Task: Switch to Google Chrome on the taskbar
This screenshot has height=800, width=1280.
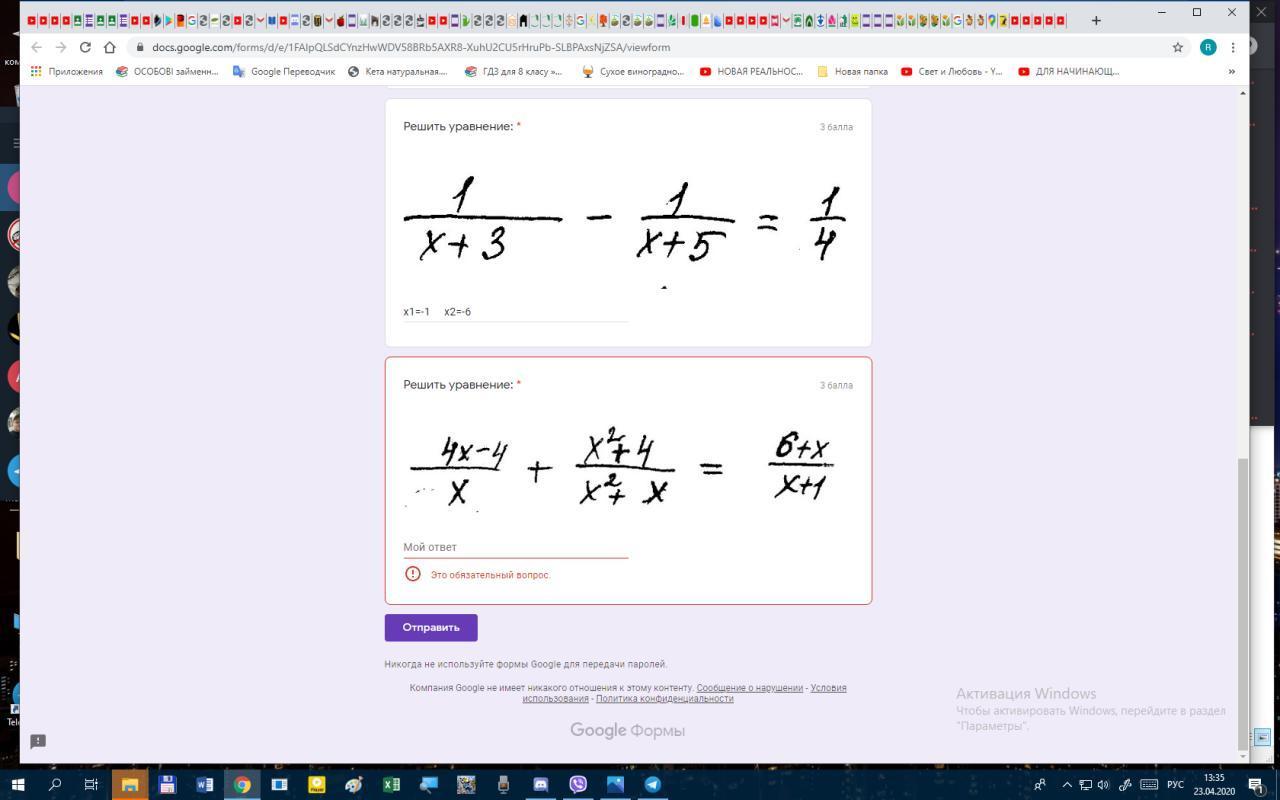Action: [242, 784]
